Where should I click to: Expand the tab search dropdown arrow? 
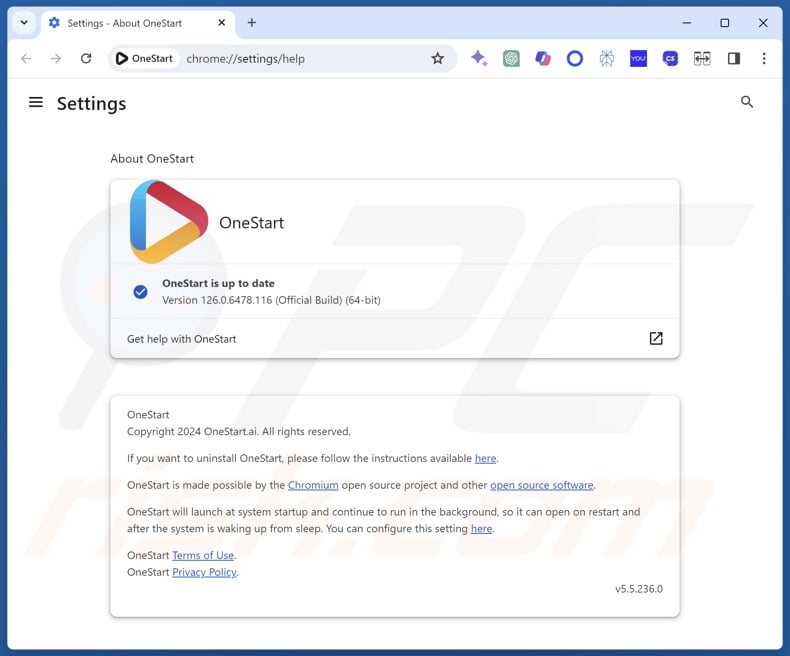coord(24,22)
